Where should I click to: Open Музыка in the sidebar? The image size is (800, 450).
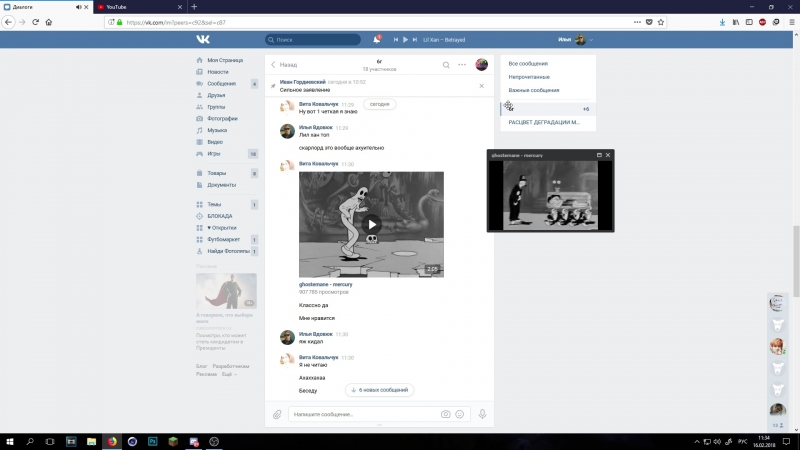[x=217, y=130]
